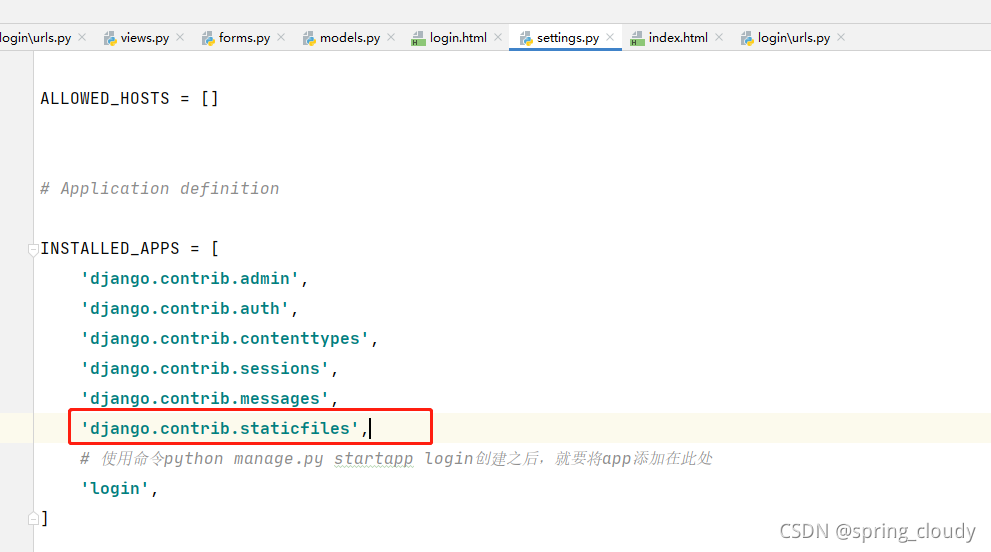Switch to the index.html tab
991x552 pixels.
tap(678, 38)
